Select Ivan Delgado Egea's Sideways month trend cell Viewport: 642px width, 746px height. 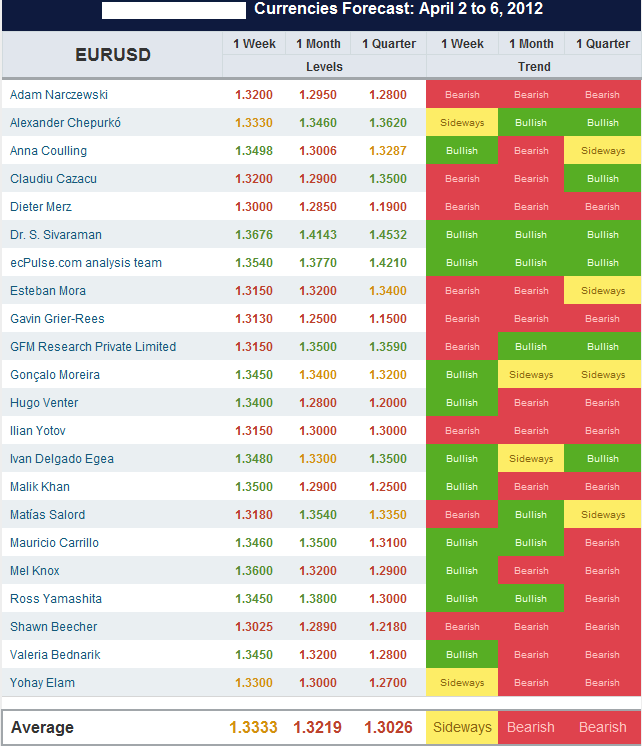531,459
